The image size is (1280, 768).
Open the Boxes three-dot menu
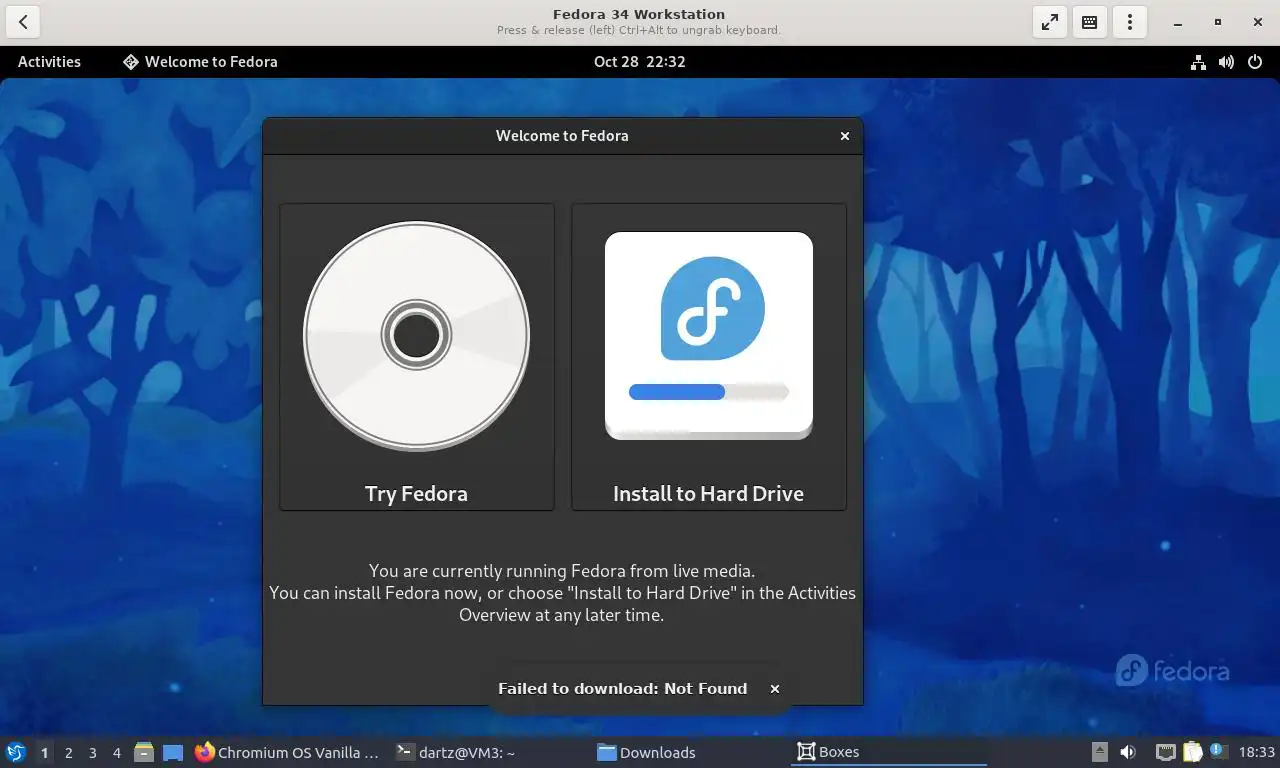pos(1130,22)
